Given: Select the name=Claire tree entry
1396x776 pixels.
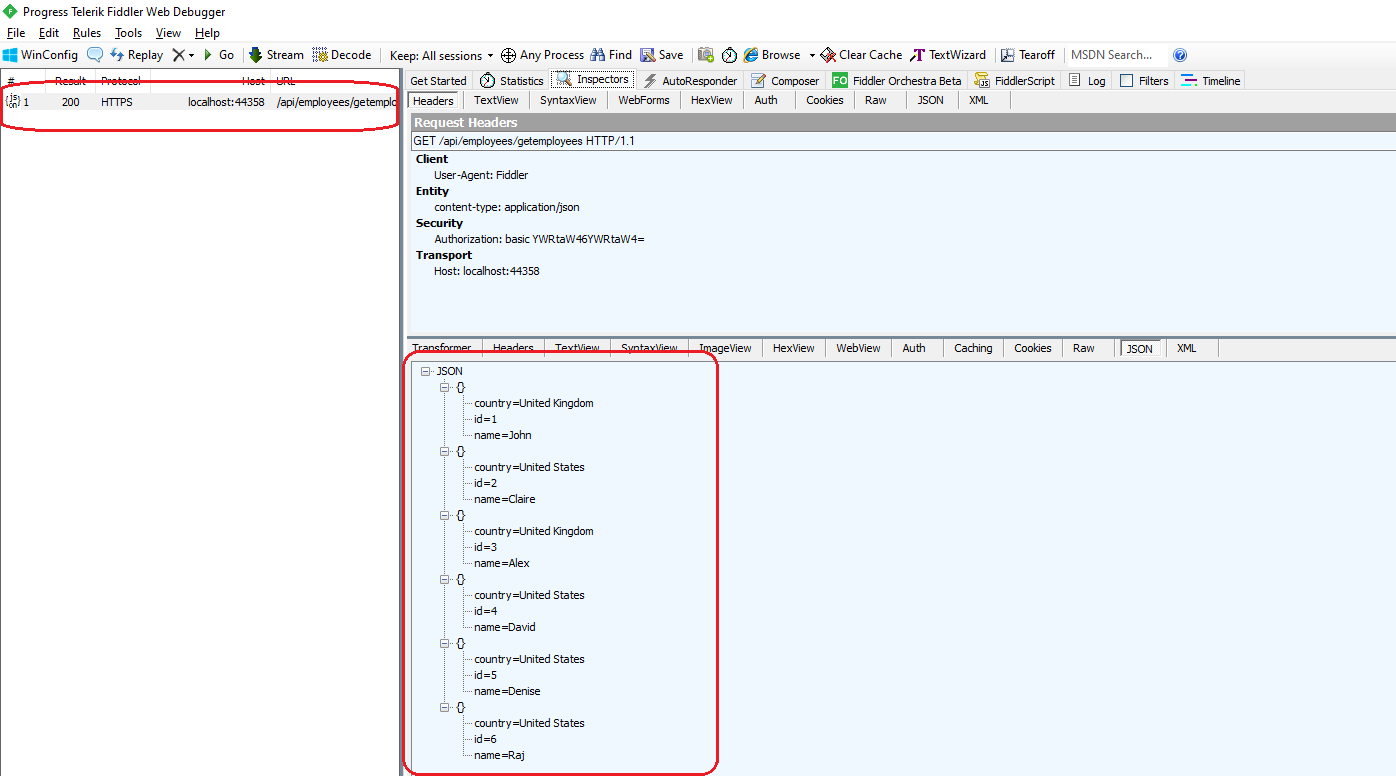Looking at the screenshot, I should 505,499.
